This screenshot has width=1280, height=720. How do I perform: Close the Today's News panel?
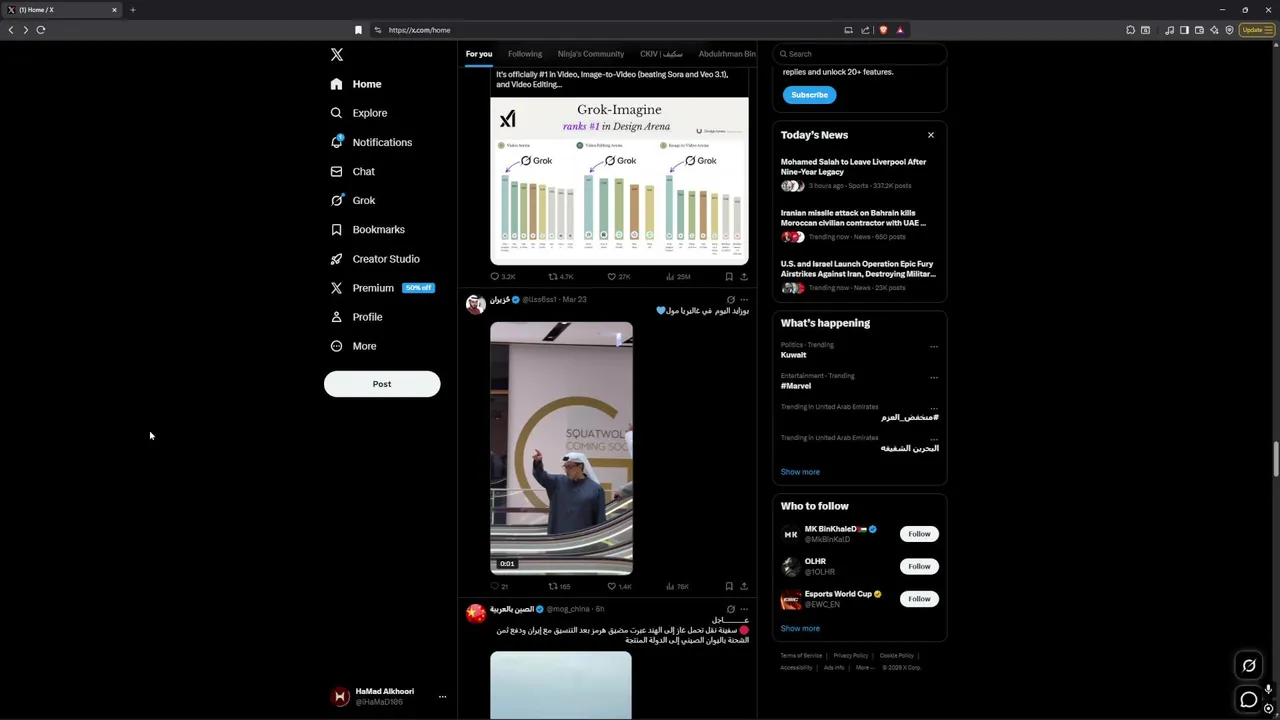[x=931, y=135]
